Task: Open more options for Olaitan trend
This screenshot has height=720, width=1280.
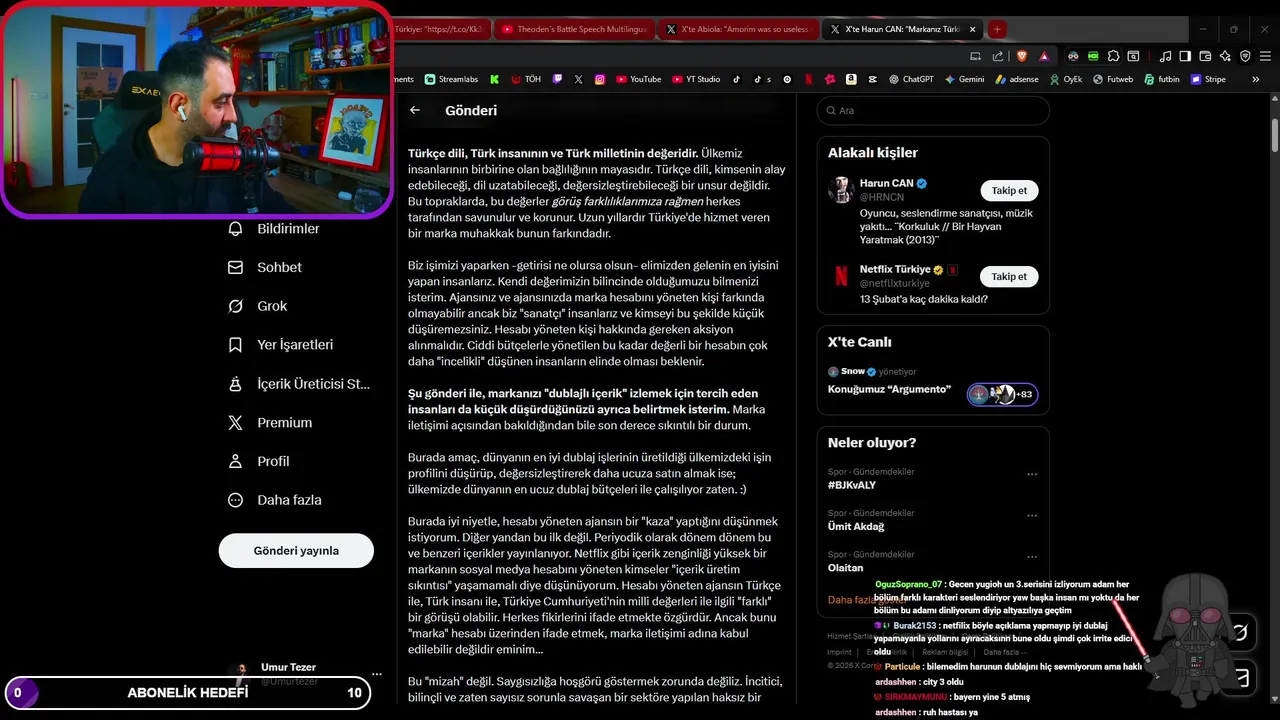Action: [x=1032, y=557]
